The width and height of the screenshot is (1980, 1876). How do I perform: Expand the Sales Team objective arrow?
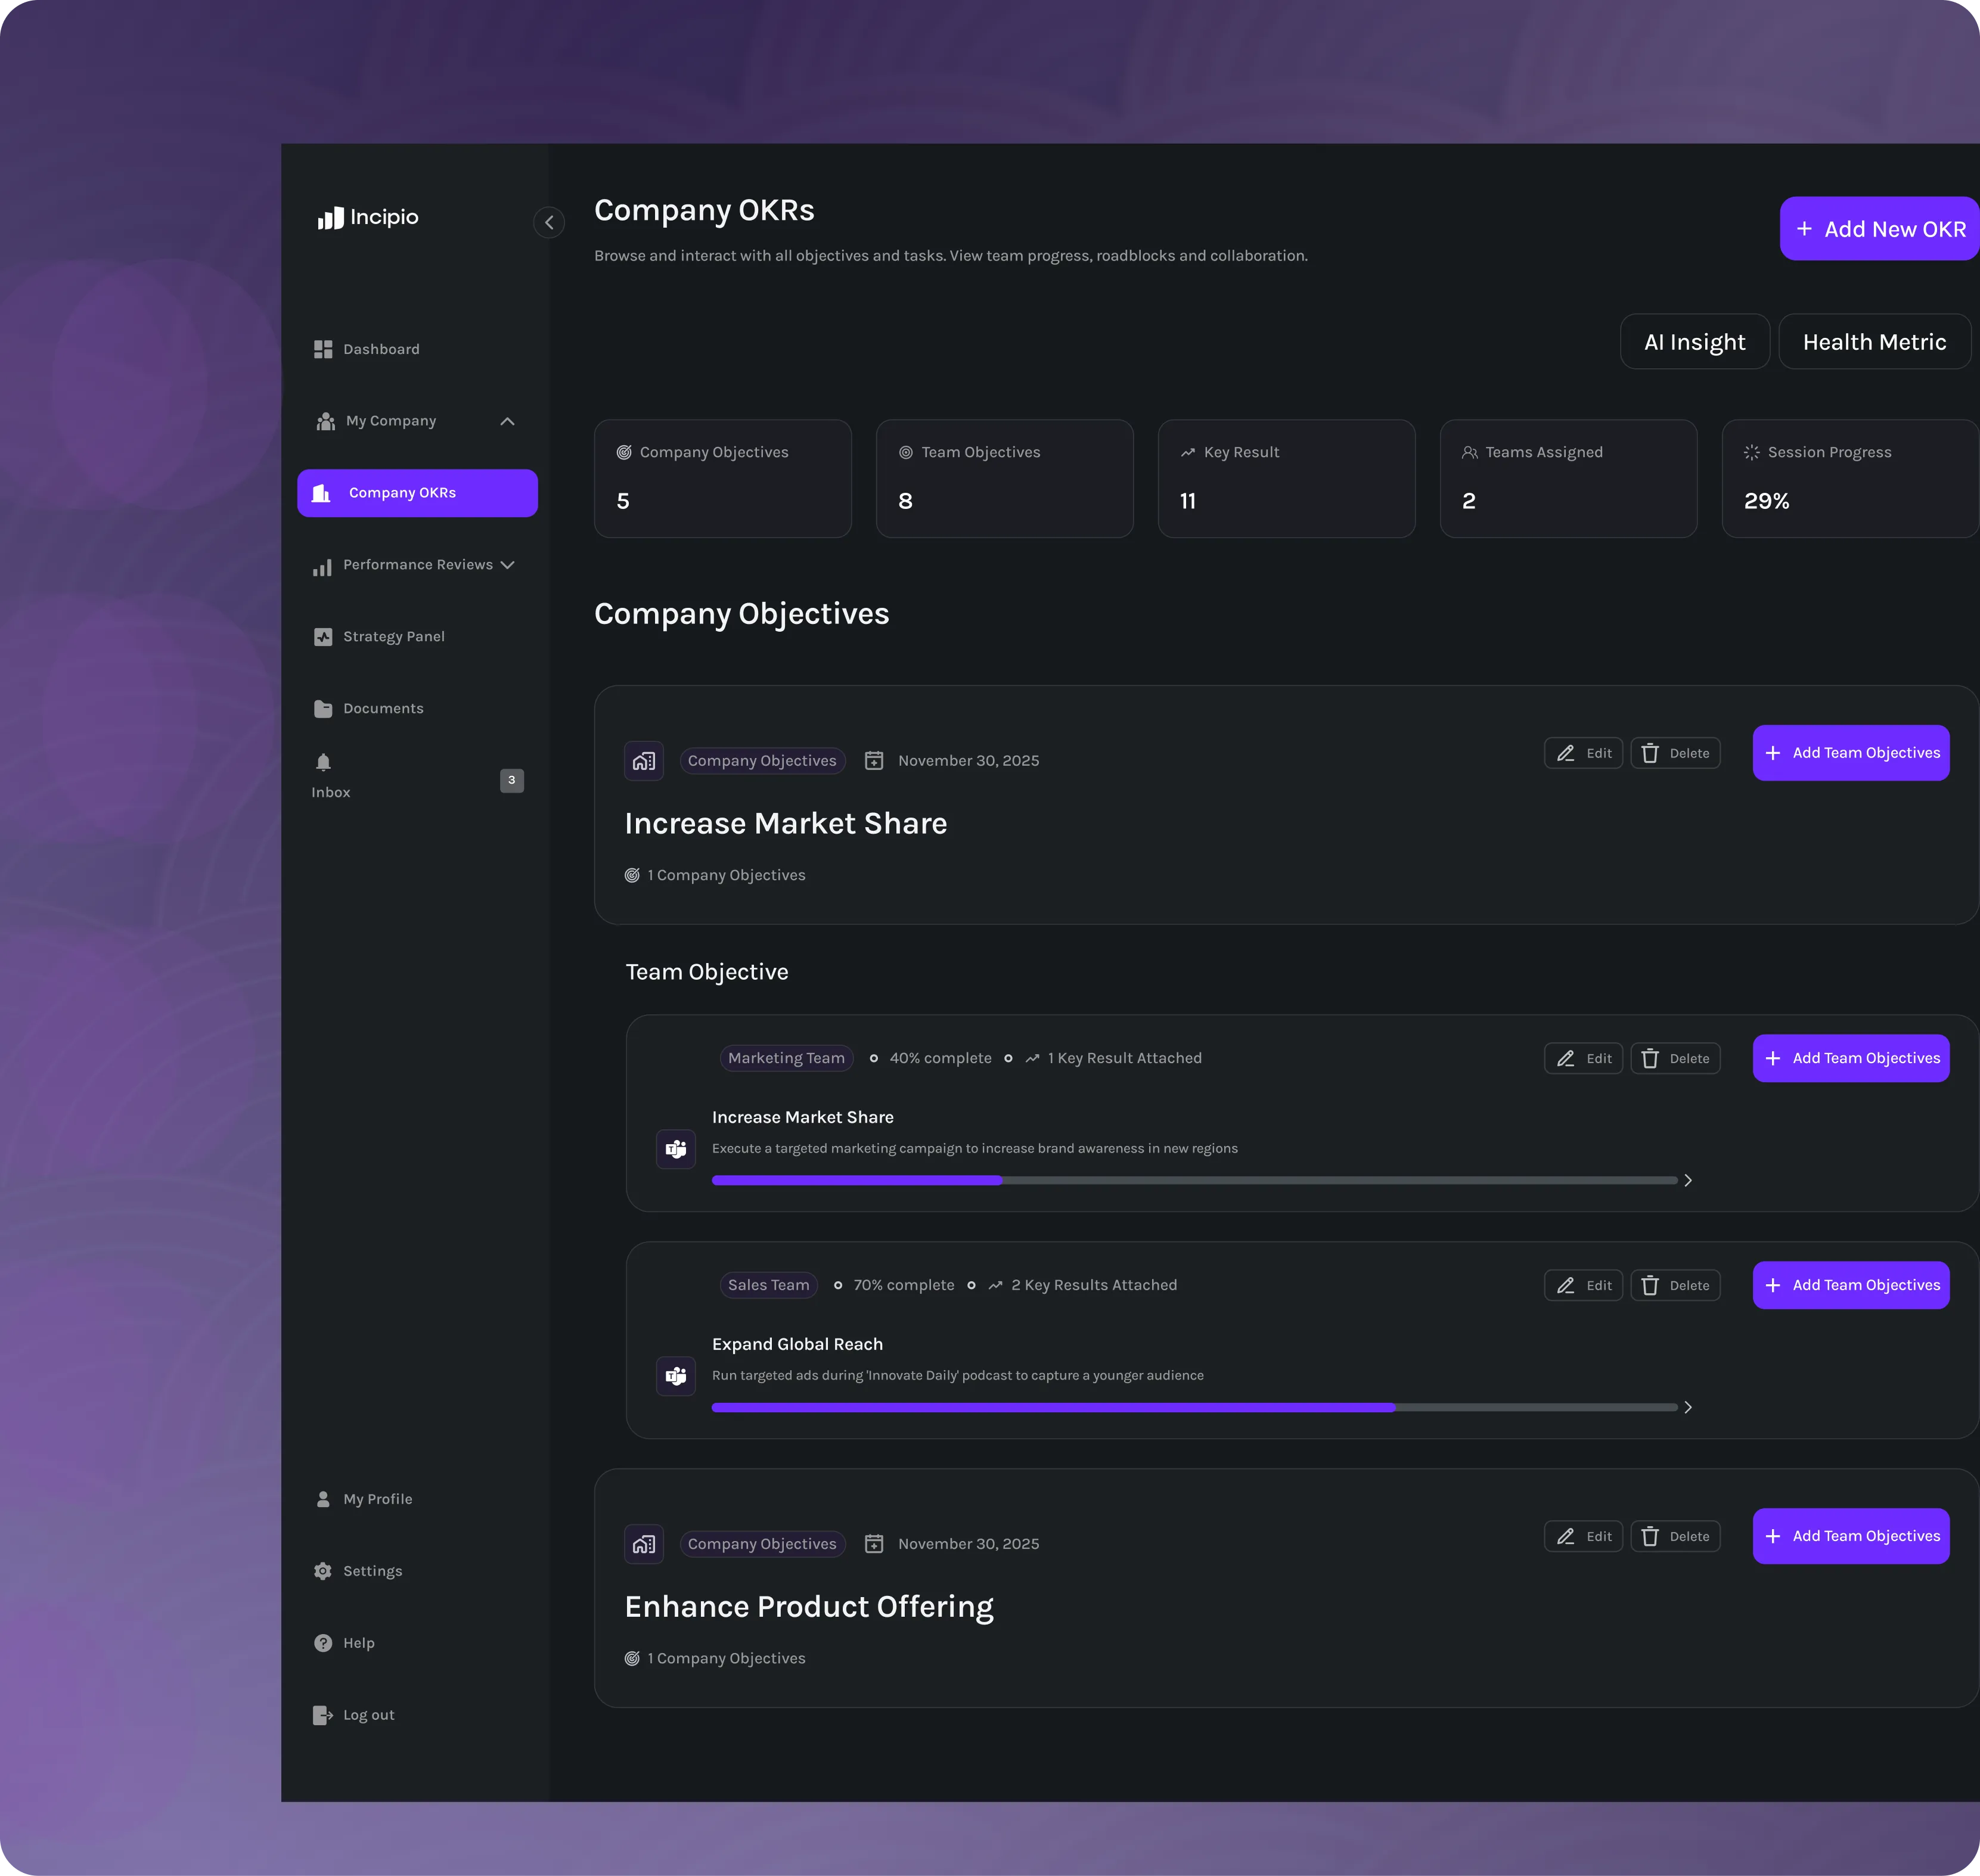pyautogui.click(x=1688, y=1407)
